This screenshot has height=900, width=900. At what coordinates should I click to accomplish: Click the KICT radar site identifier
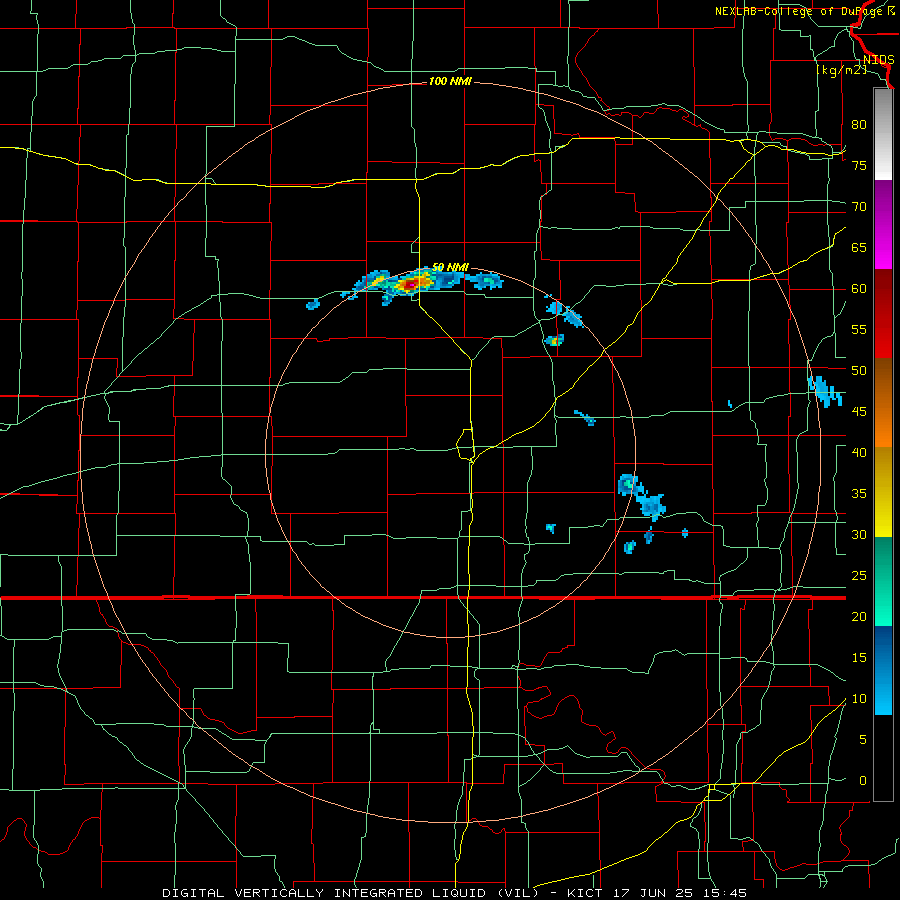pos(585,893)
